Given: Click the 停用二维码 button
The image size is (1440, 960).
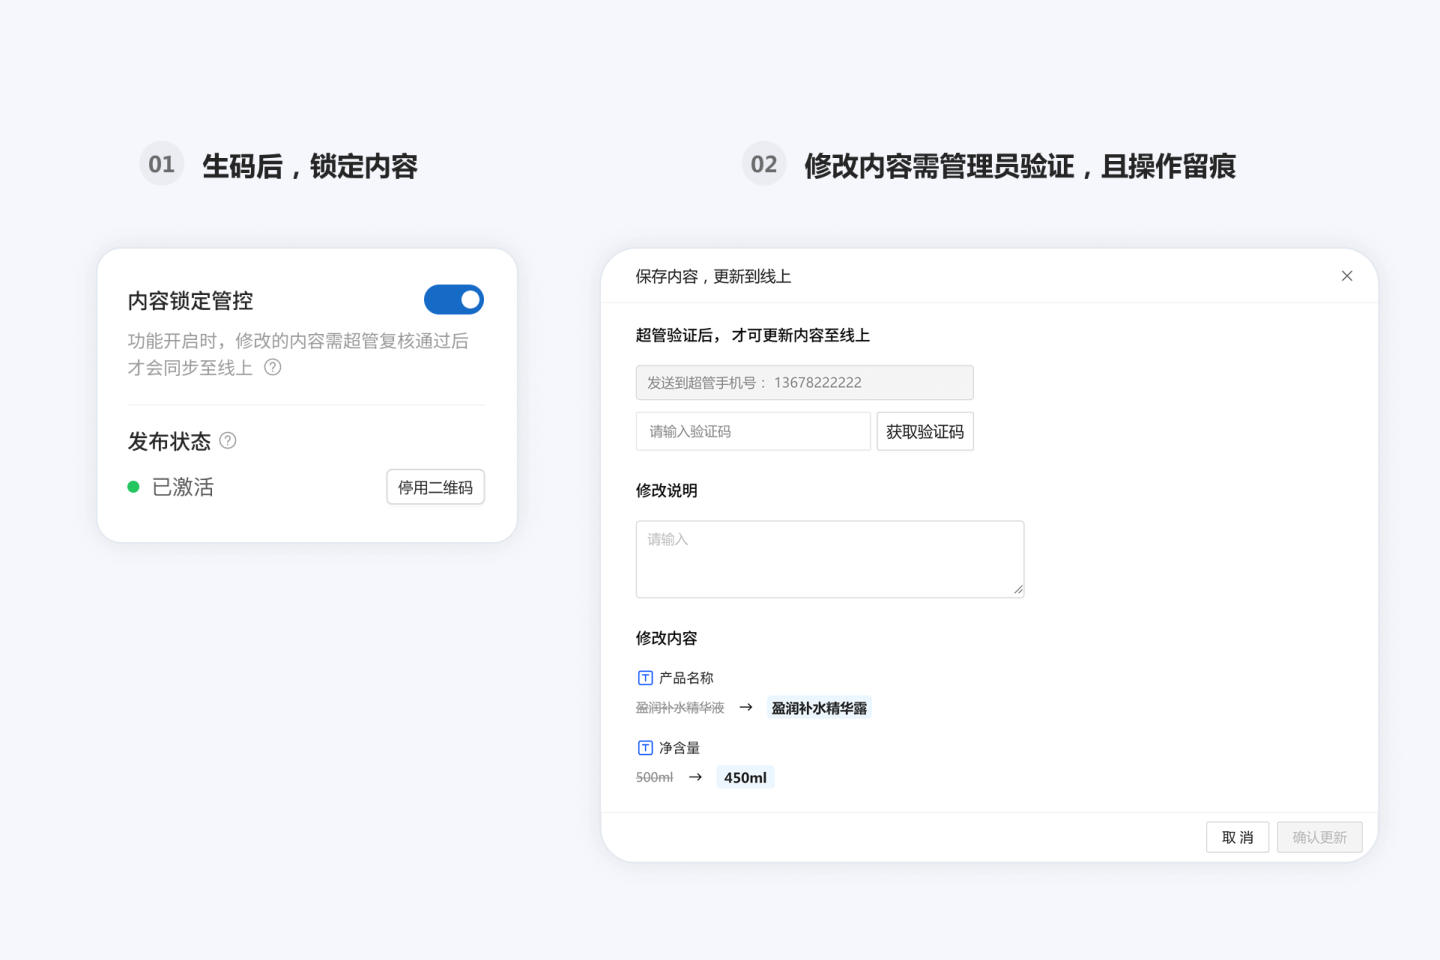Looking at the screenshot, I should click(x=435, y=487).
